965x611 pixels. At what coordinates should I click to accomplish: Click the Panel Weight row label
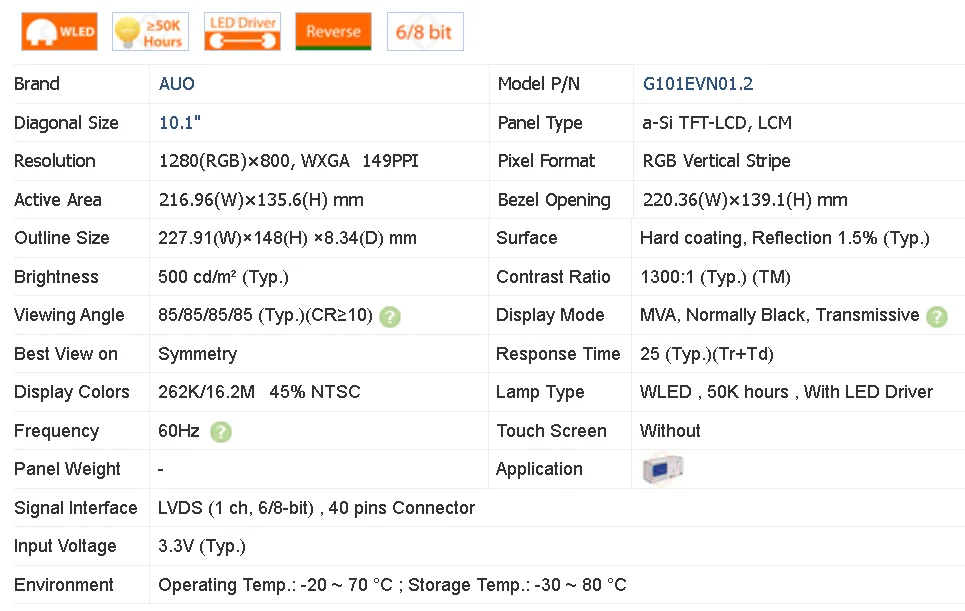(67, 469)
